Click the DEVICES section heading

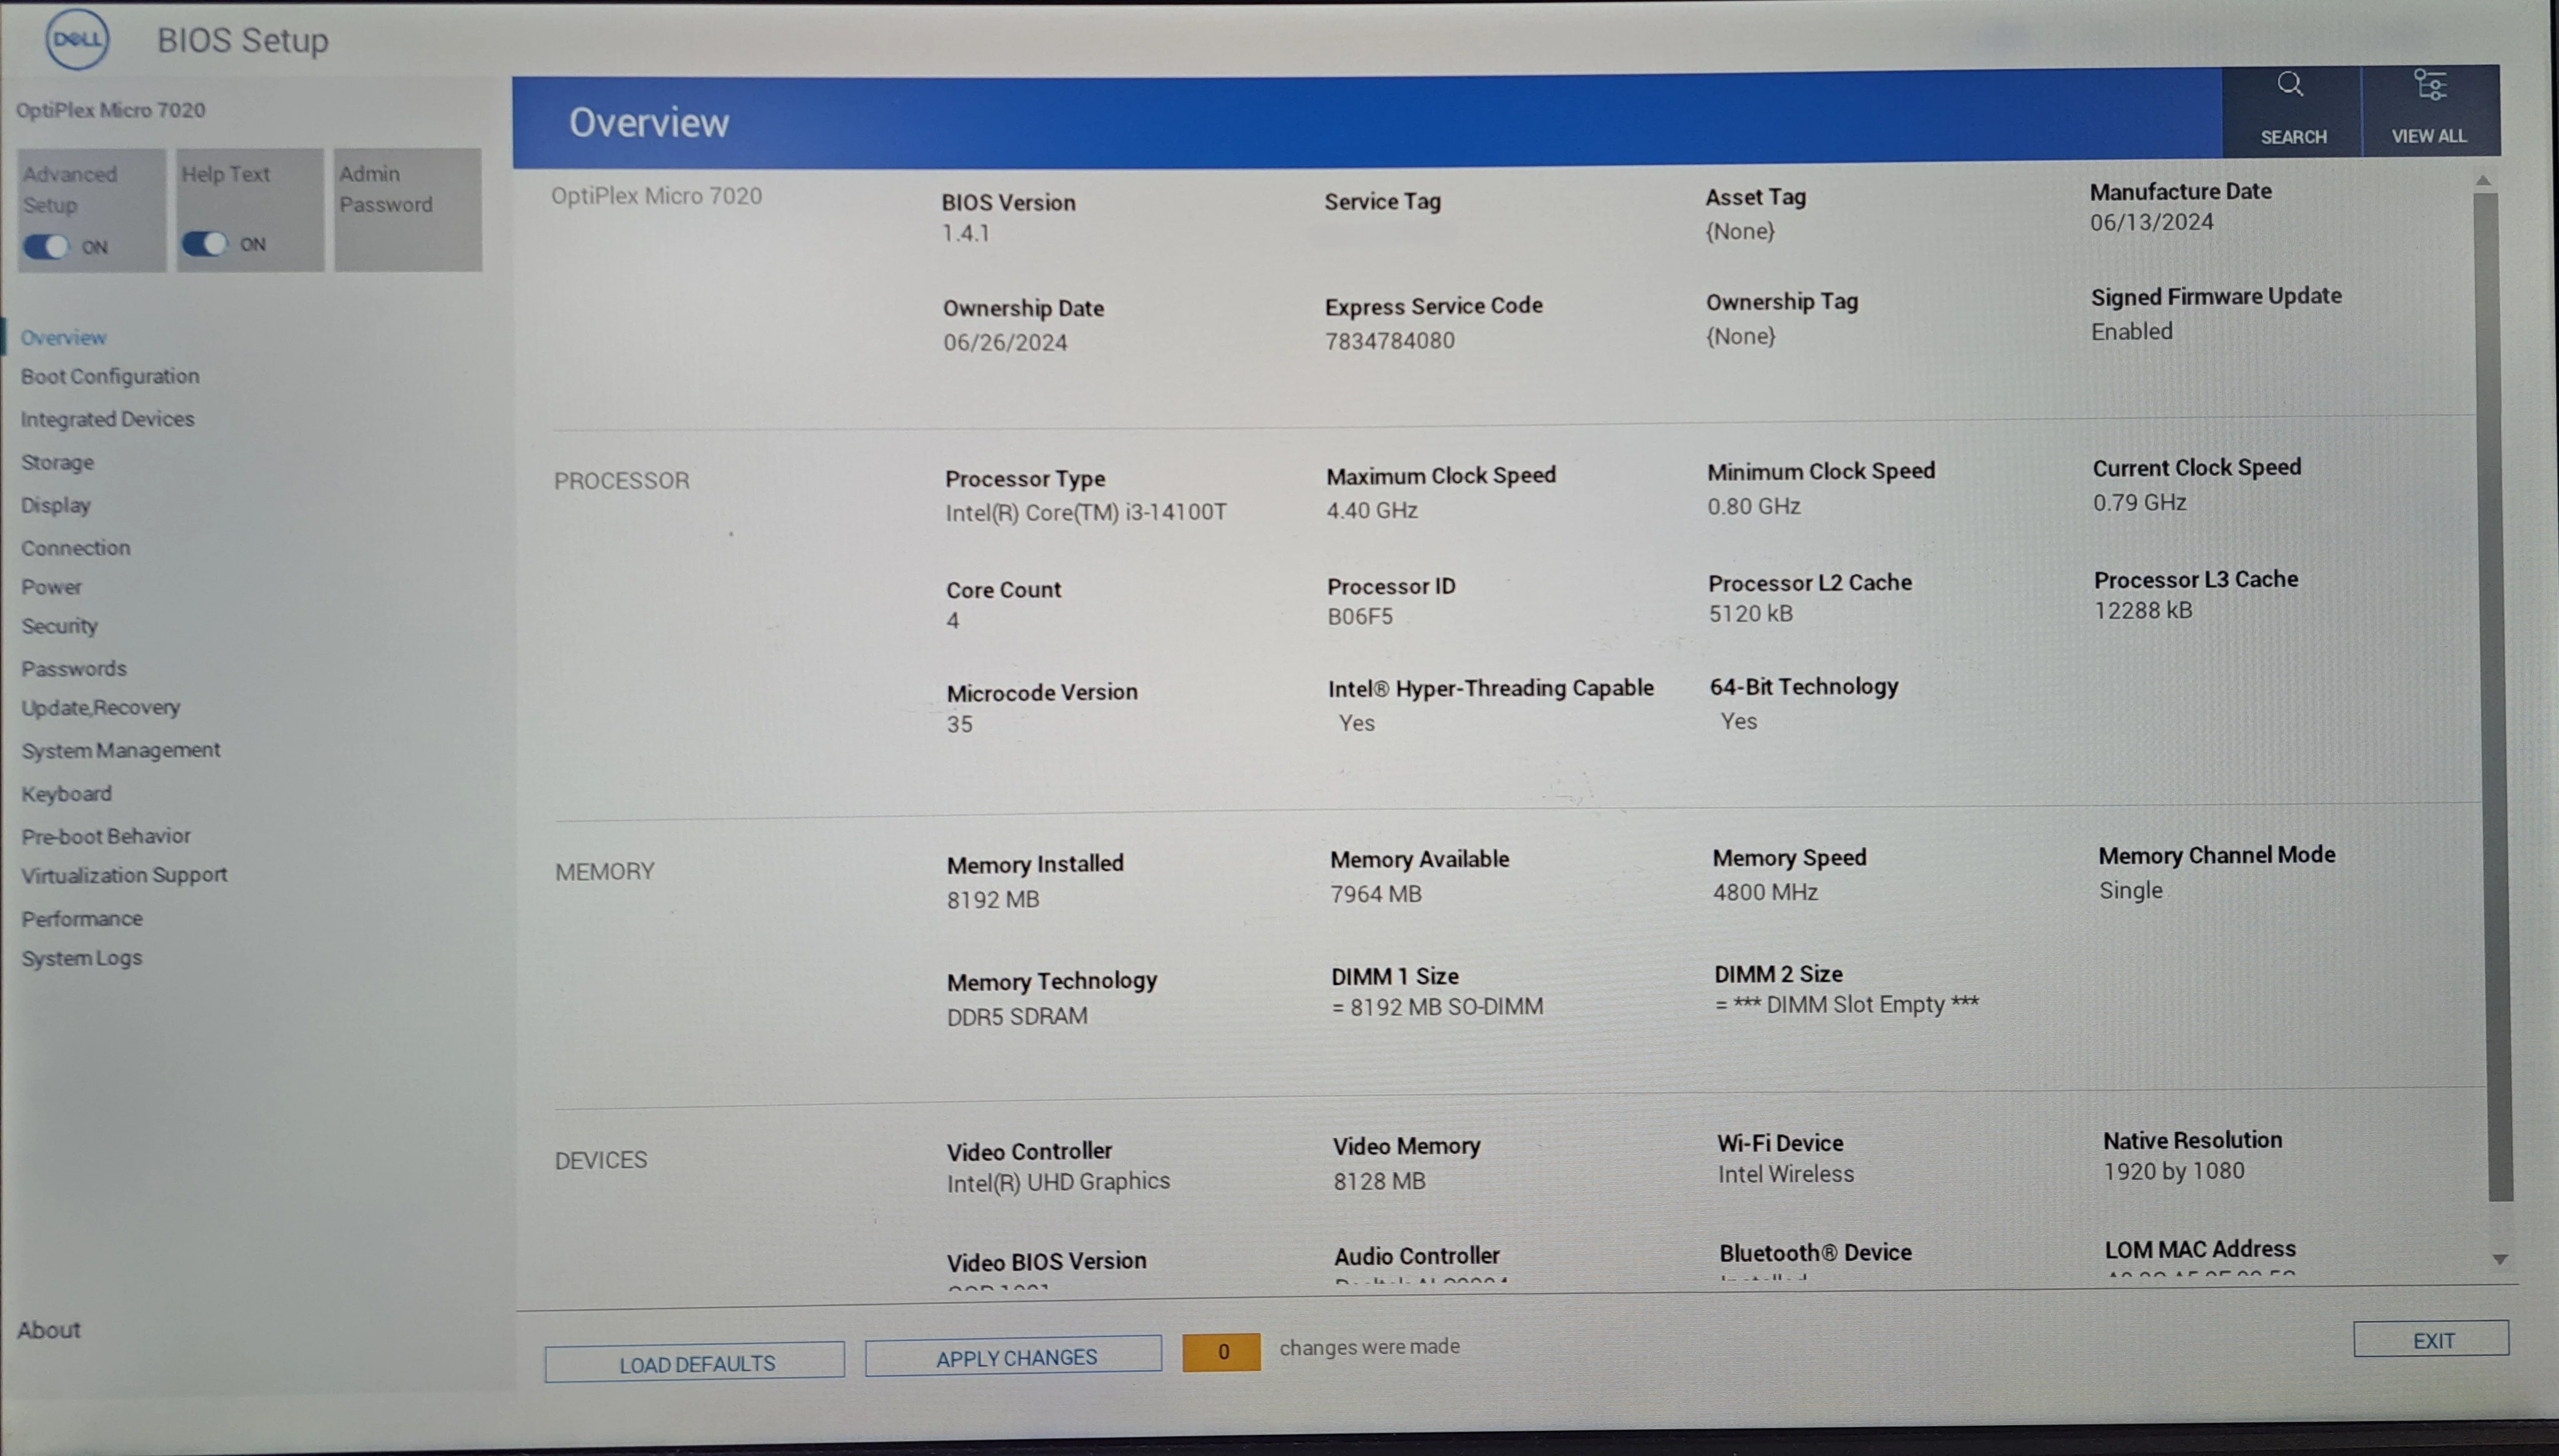600,1160
